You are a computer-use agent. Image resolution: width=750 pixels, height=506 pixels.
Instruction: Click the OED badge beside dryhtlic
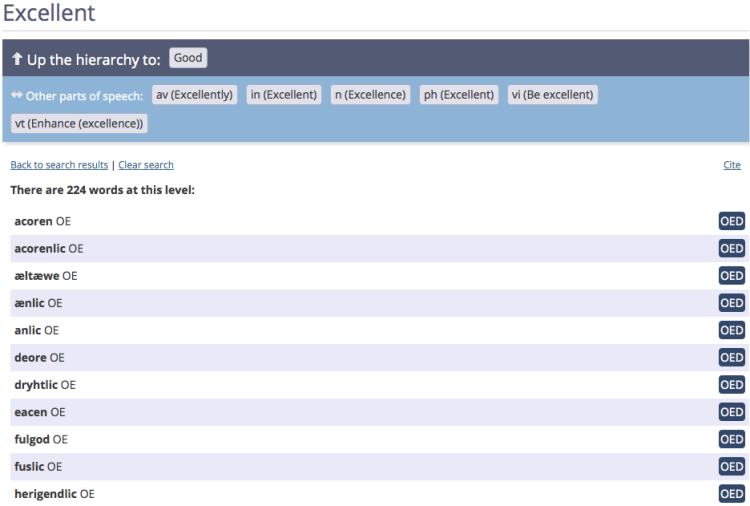pos(732,385)
